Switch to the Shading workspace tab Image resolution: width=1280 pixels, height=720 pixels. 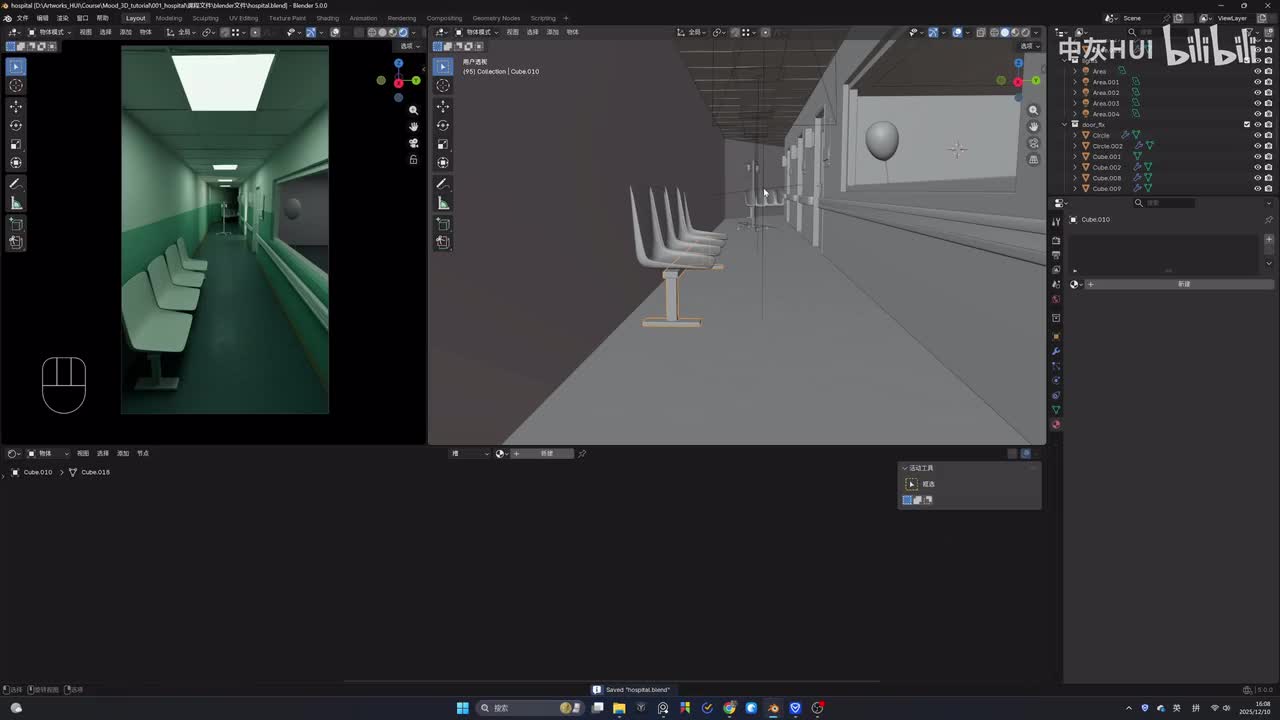pyautogui.click(x=328, y=18)
